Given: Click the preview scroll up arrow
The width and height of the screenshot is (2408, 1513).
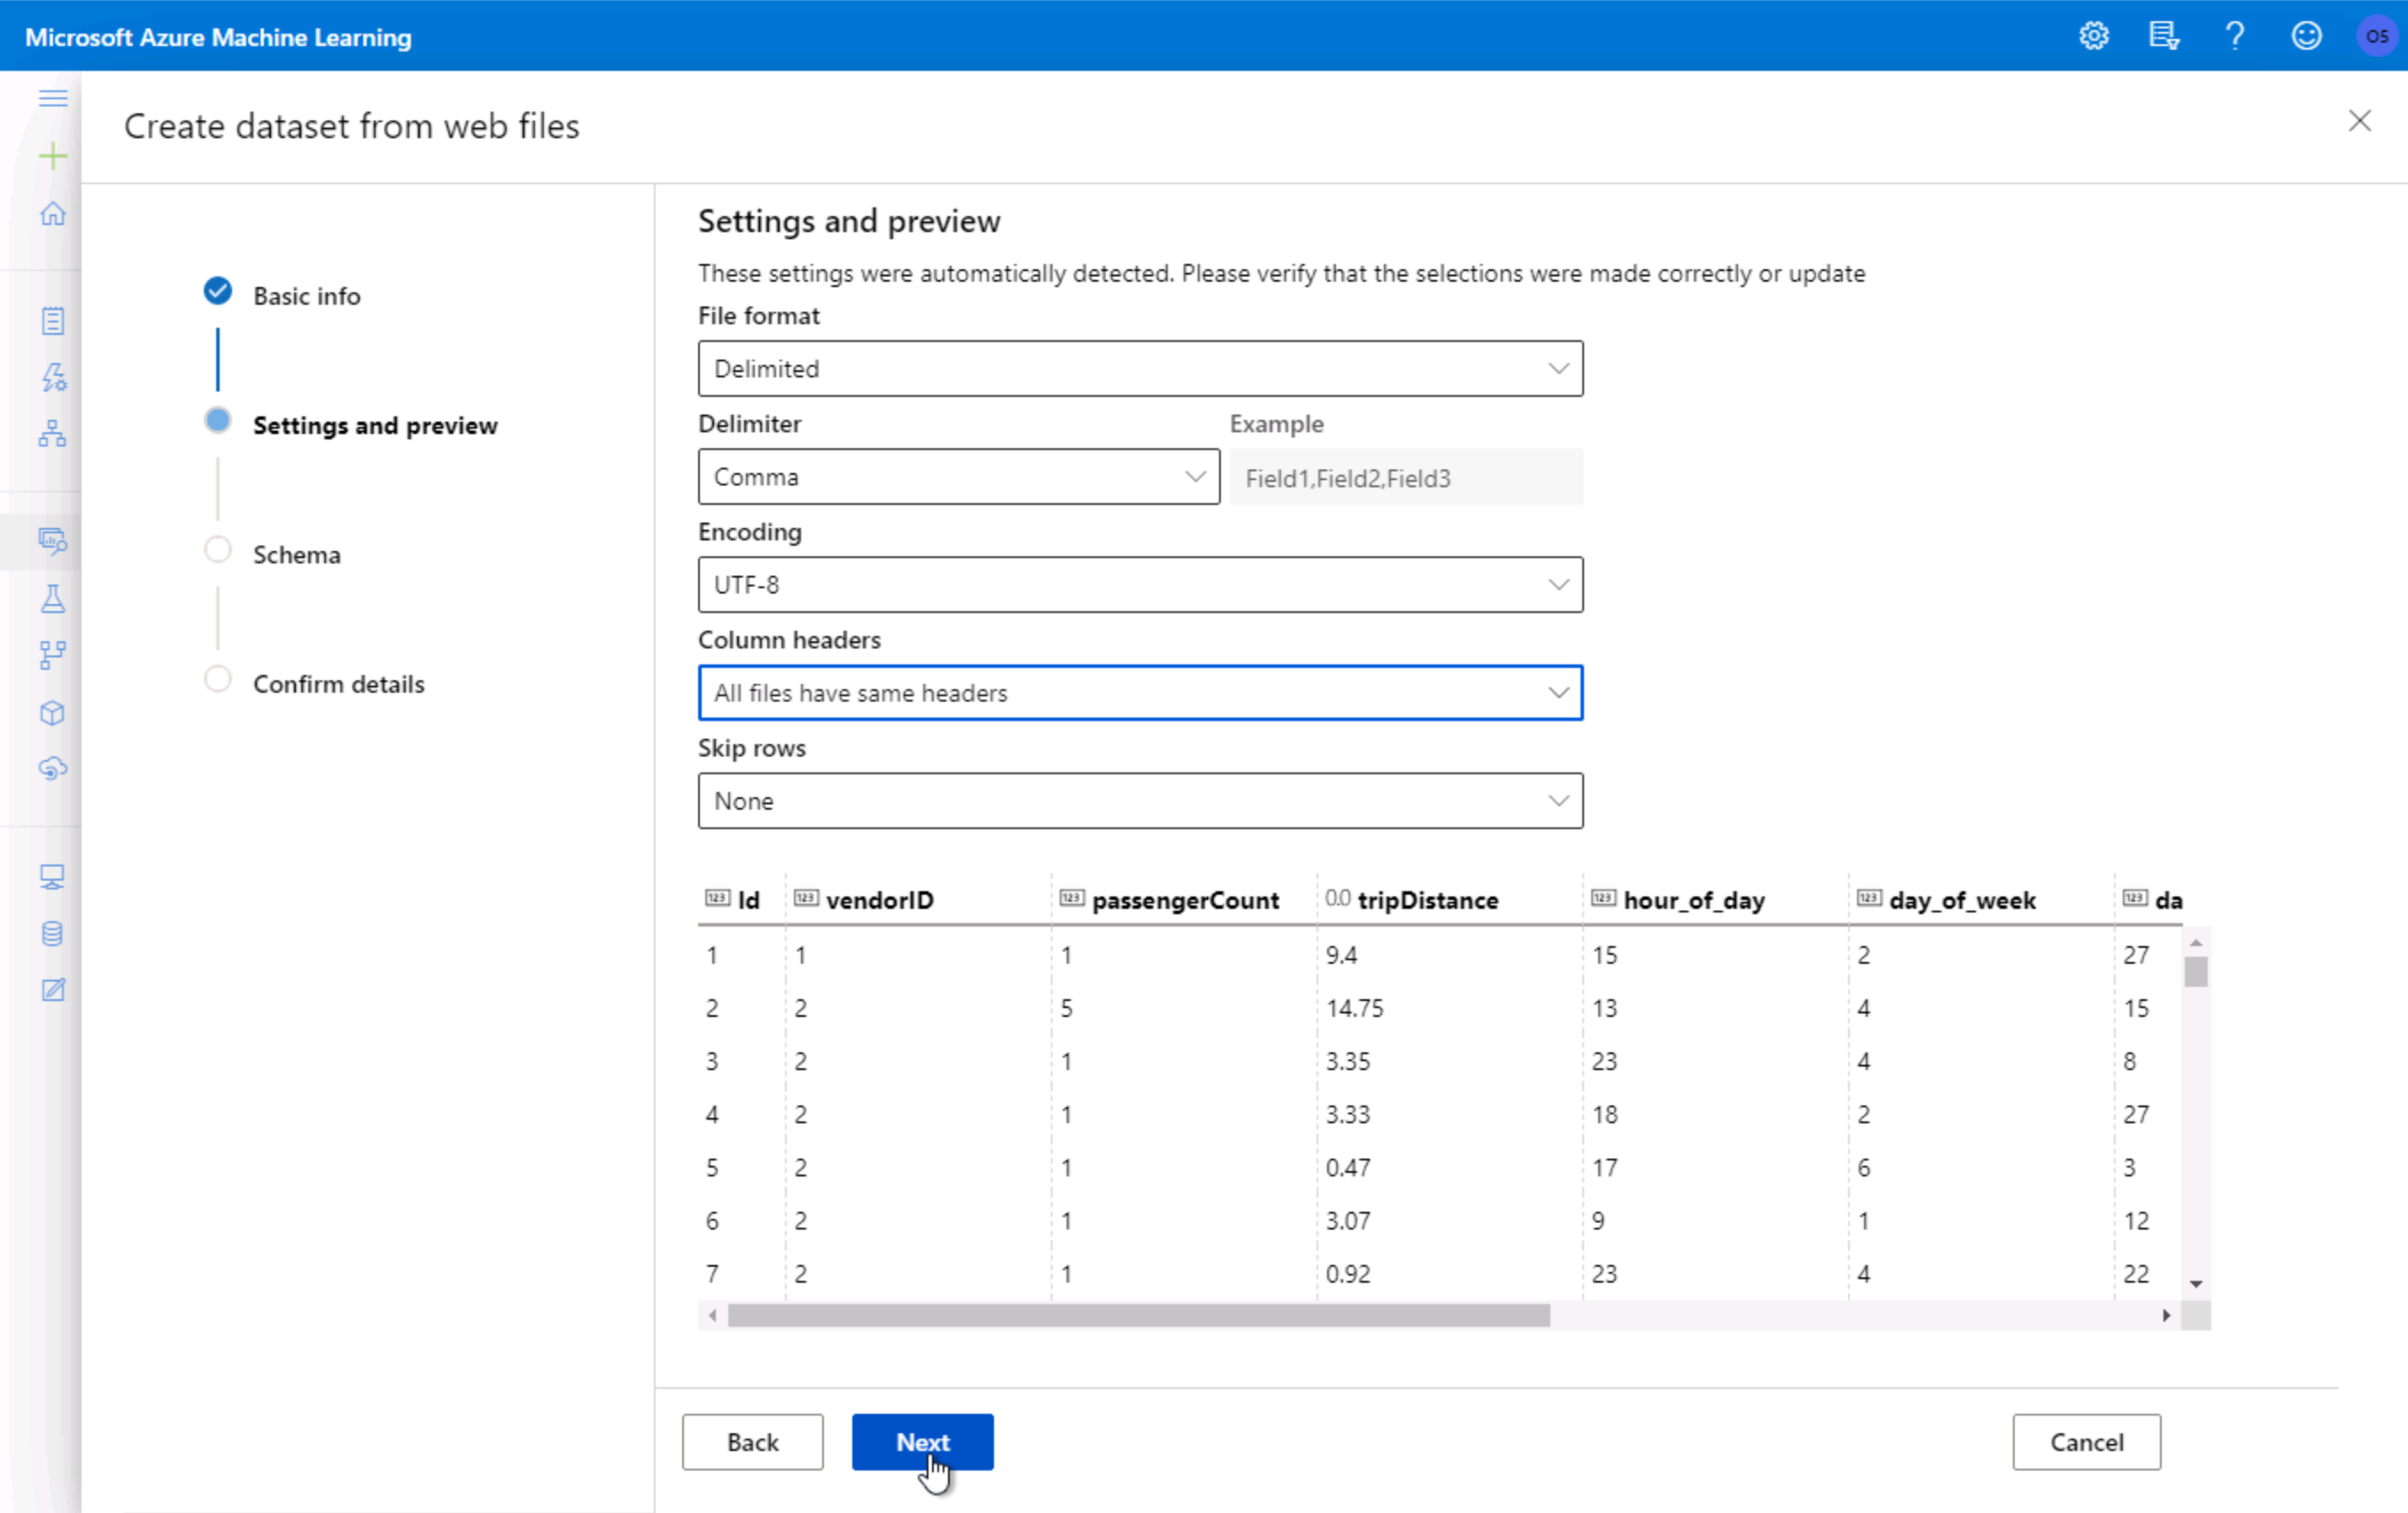Looking at the screenshot, I should [2196, 943].
